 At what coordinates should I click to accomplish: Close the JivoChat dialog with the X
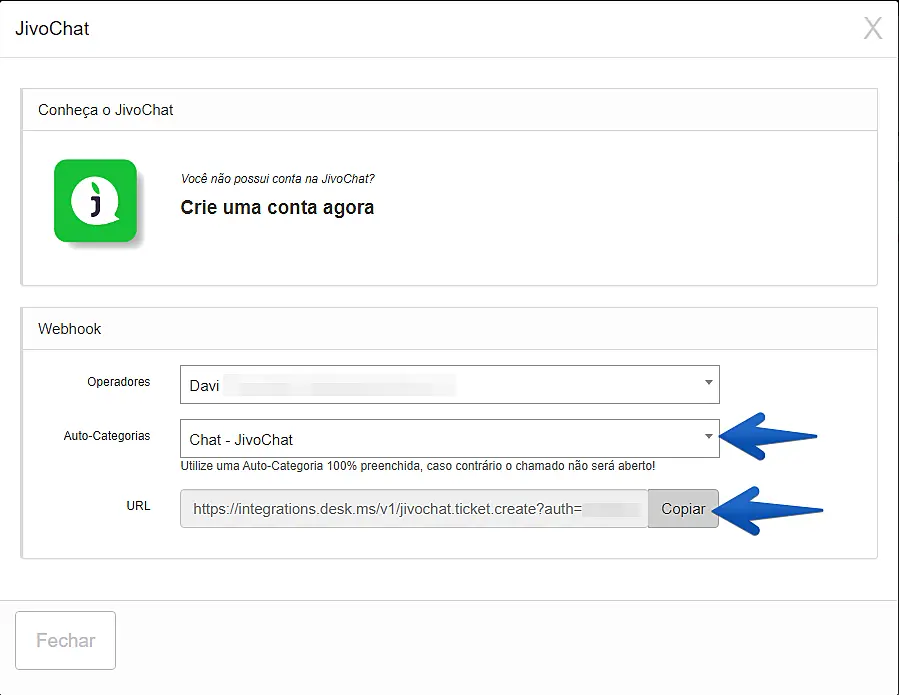pos(872,28)
